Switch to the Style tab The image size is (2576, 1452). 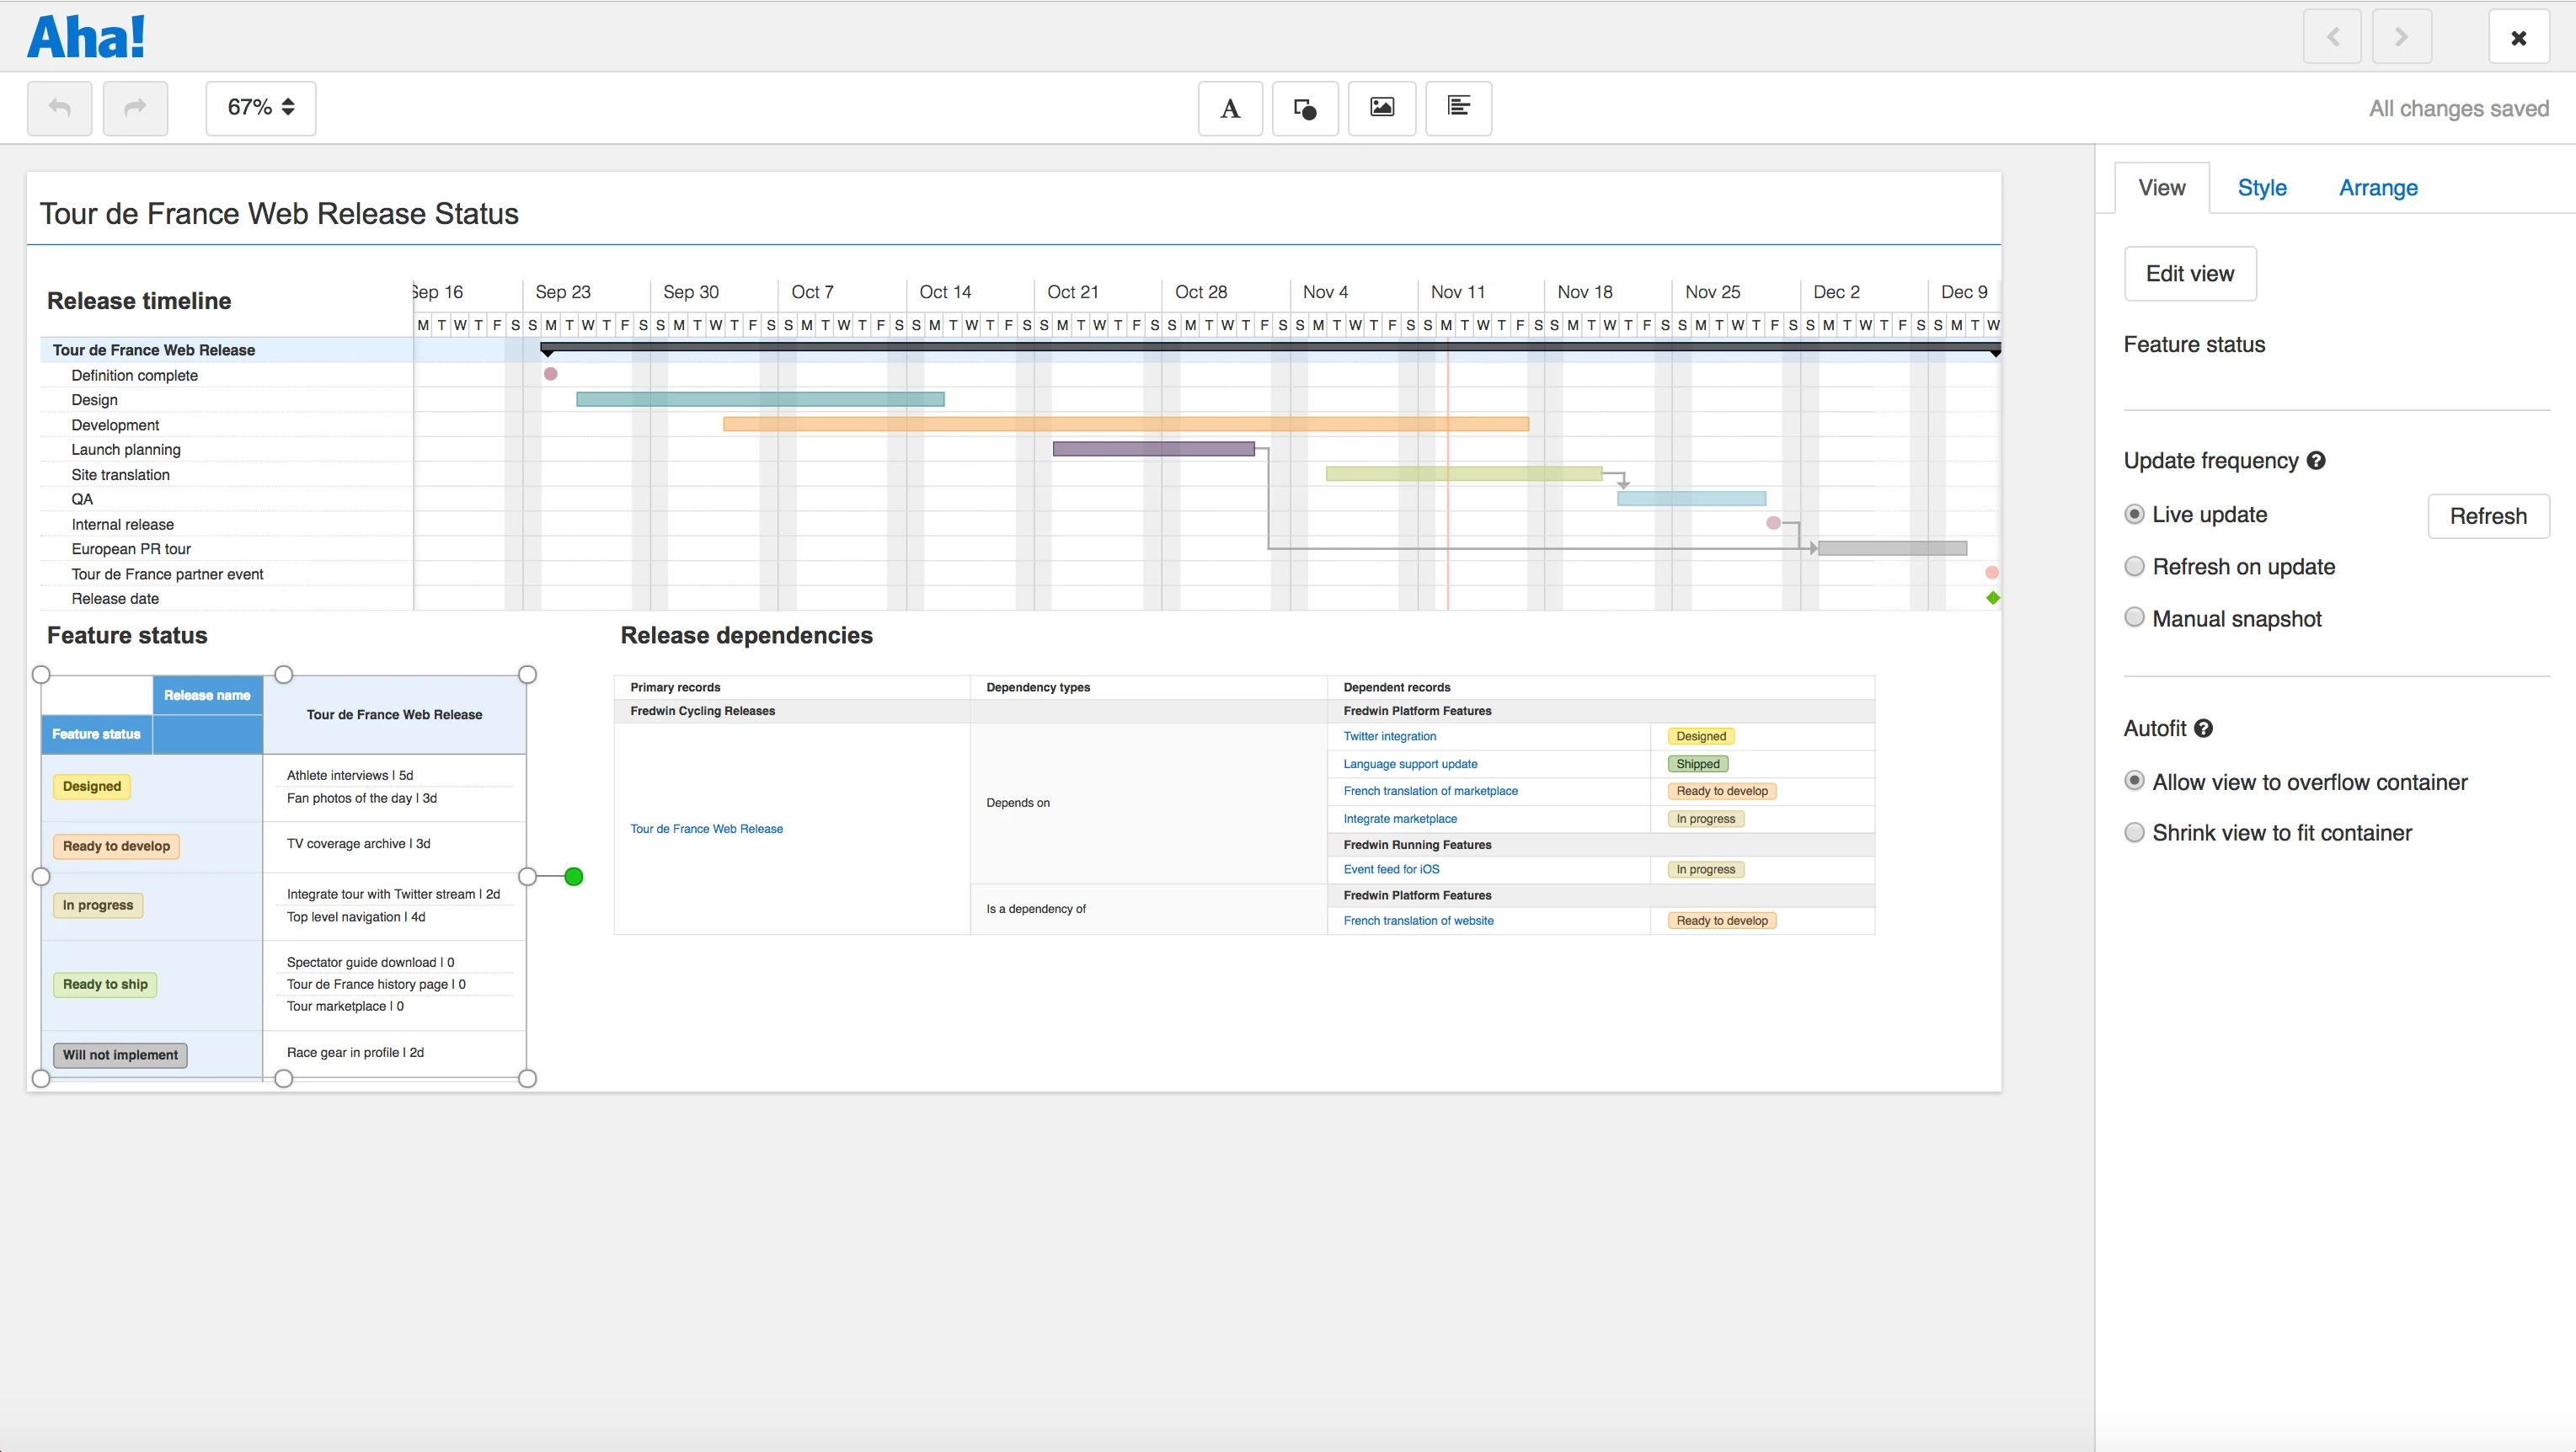(2262, 188)
